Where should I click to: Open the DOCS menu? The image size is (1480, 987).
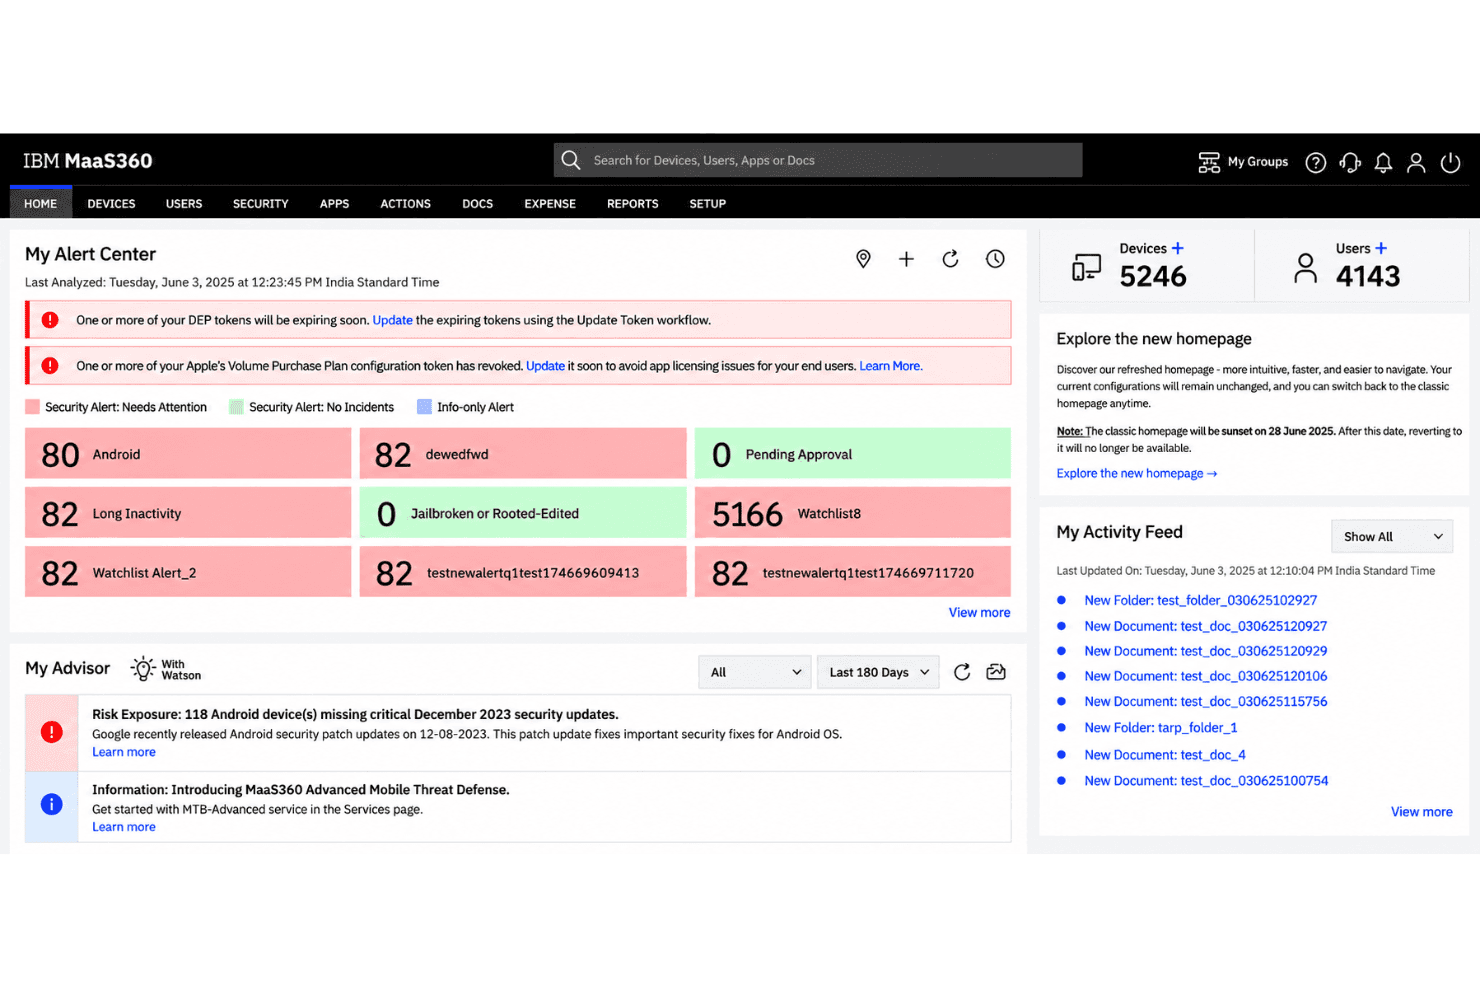[477, 204]
